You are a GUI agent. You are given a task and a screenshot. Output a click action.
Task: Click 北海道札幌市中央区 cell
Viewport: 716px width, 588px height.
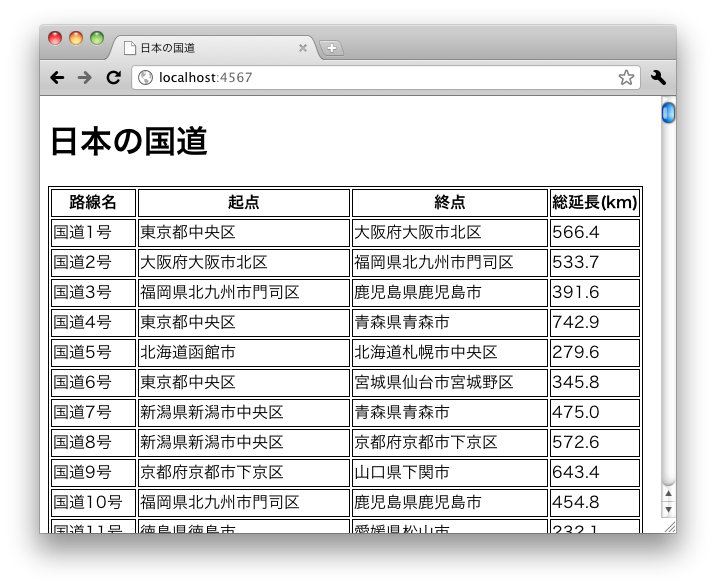click(450, 352)
